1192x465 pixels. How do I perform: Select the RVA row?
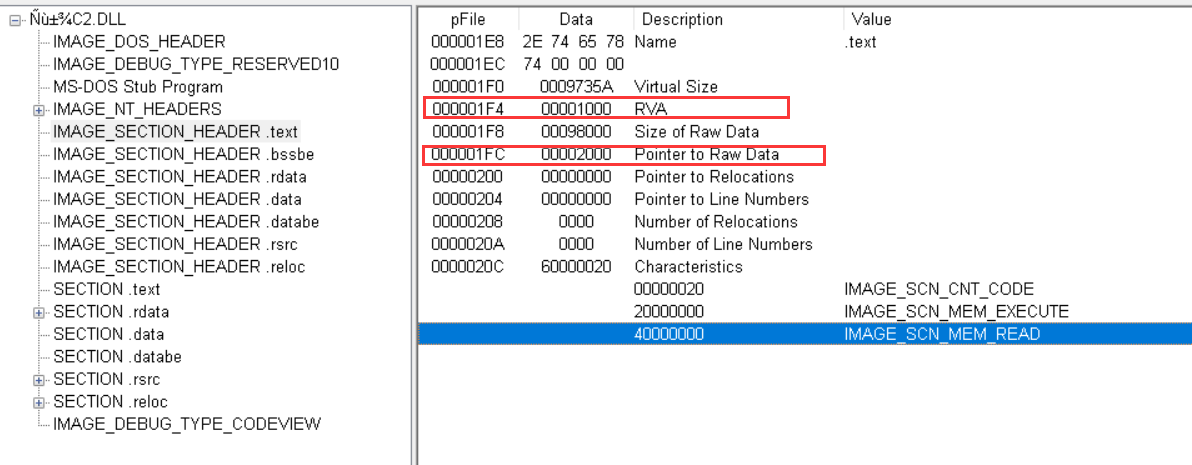[650, 109]
